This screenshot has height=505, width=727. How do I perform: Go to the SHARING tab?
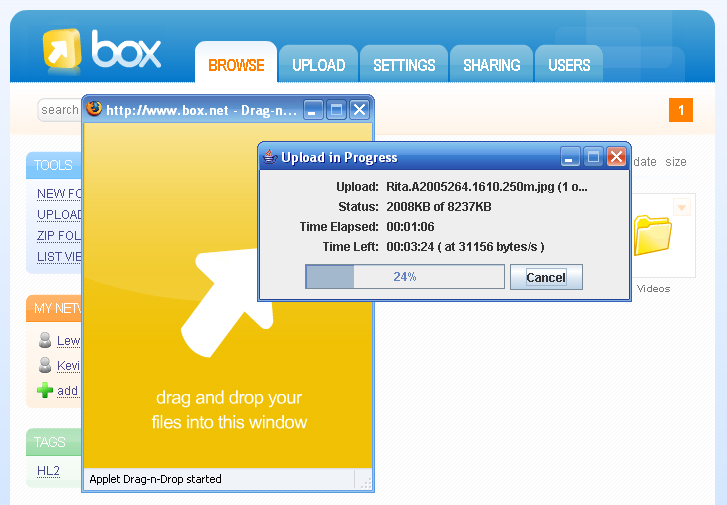[491, 65]
